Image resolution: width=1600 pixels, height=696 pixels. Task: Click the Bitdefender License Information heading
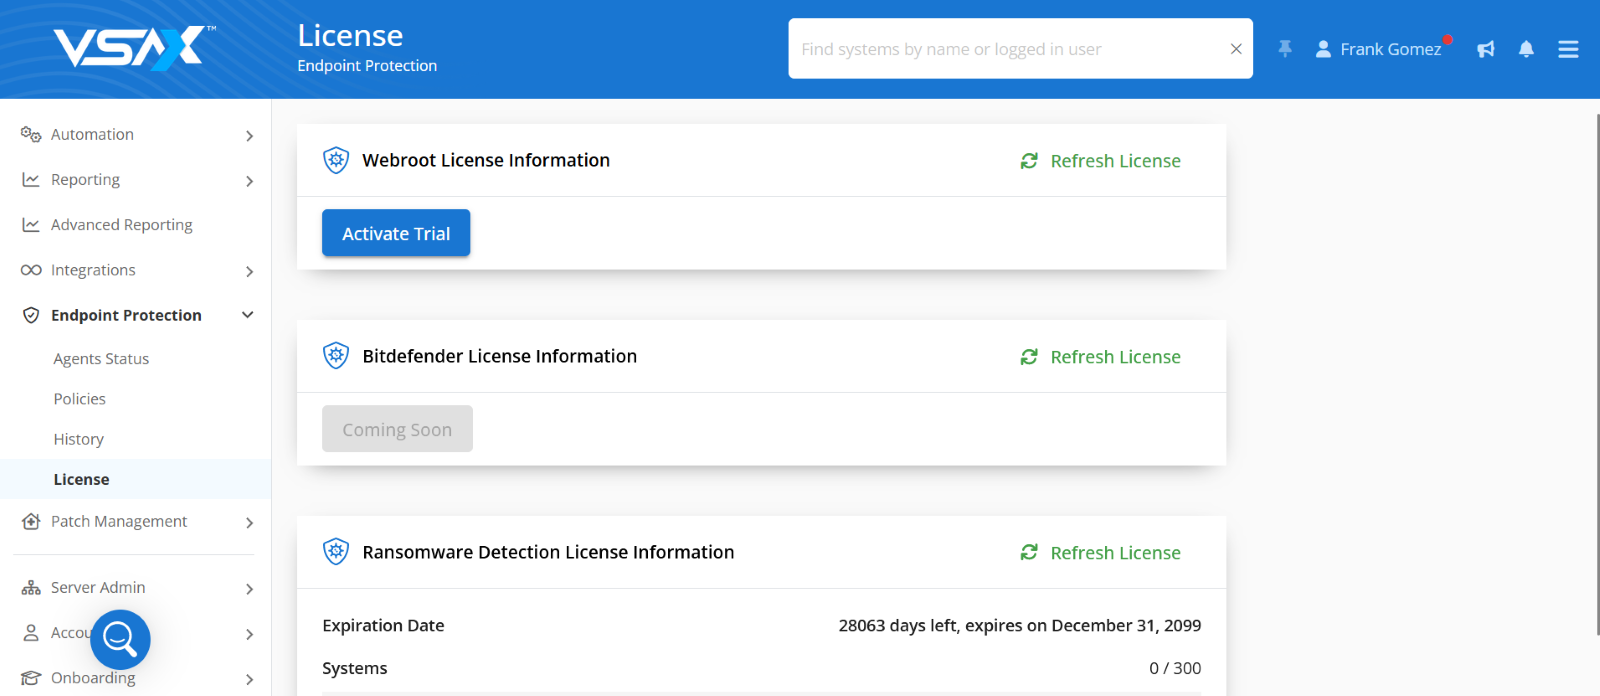pos(500,356)
